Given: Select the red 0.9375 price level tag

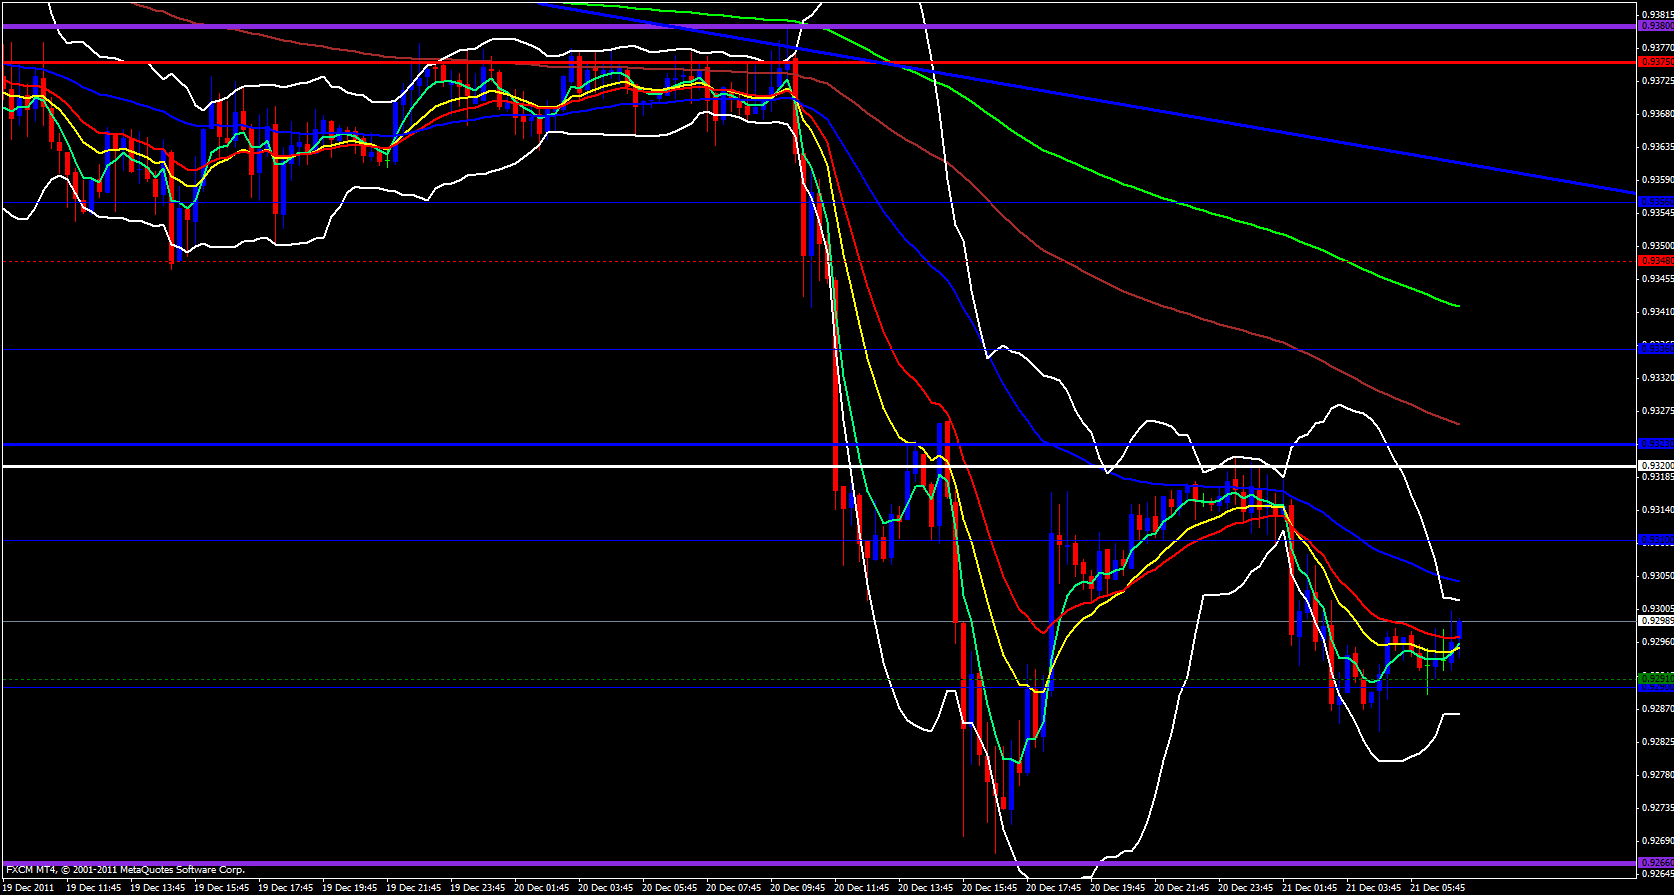Looking at the screenshot, I should click(1655, 62).
